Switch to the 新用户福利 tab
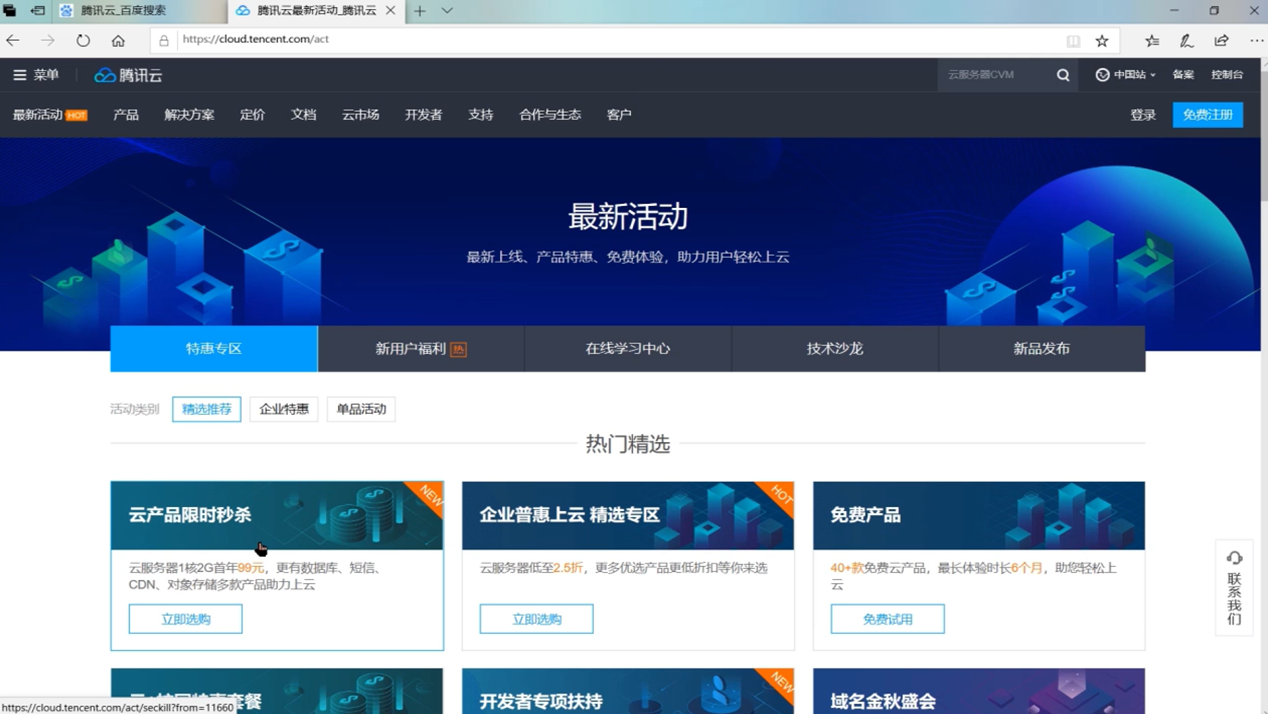1268x714 pixels. tap(420, 347)
